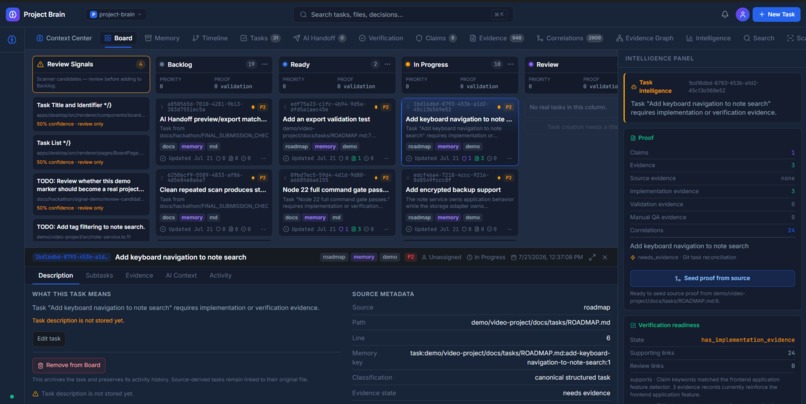Click Remove from Board button
Image resolution: width=806 pixels, height=404 pixels.
click(x=69, y=365)
